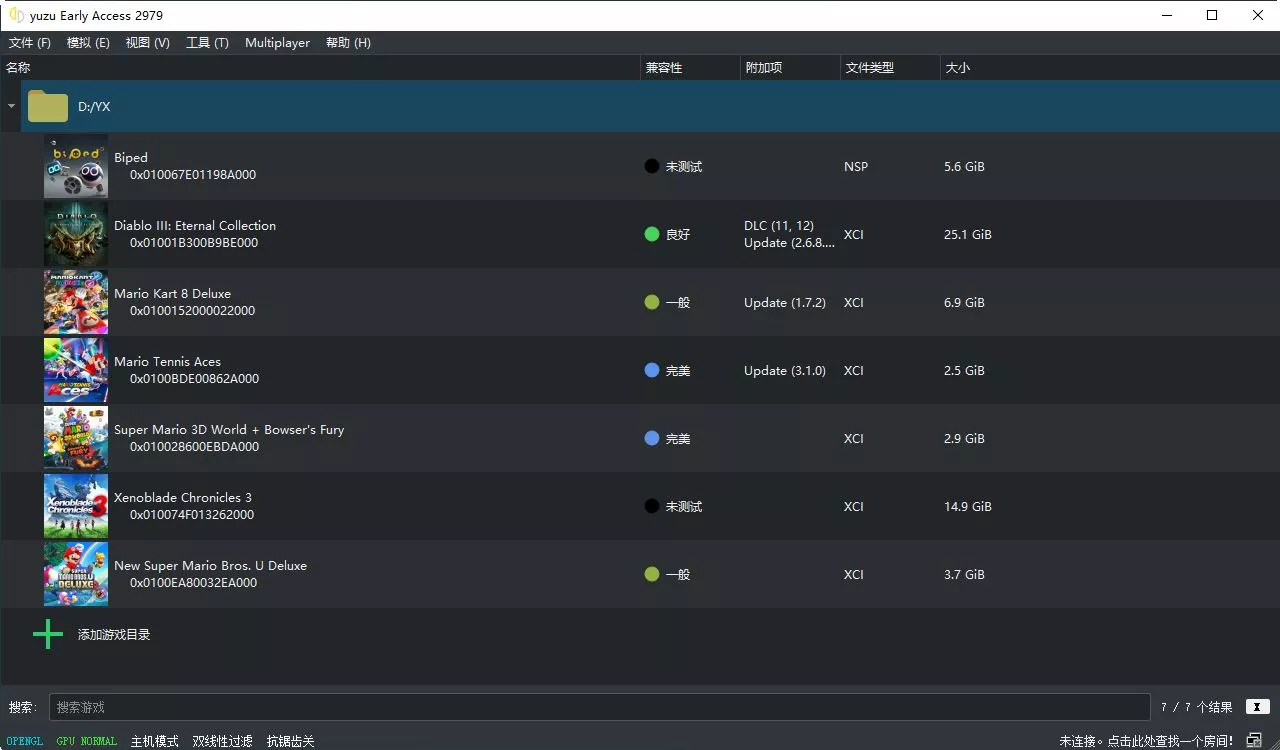The image size is (1280, 750).
Task: Toggle the OPENGL renderer button
Action: tap(25, 741)
